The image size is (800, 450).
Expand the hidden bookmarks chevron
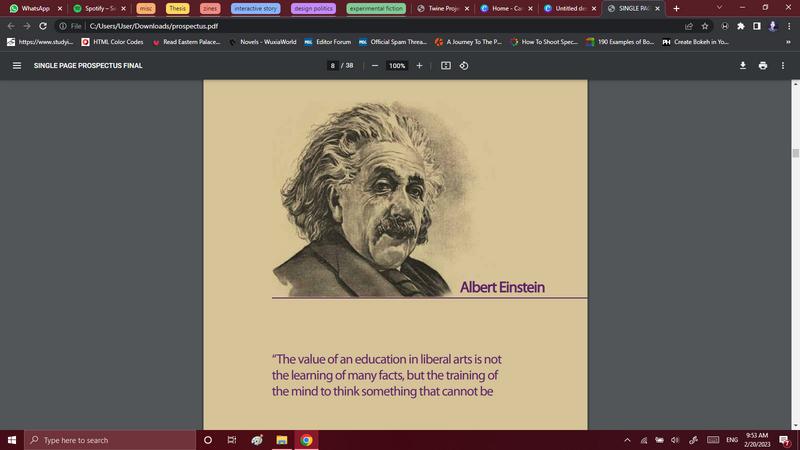(x=788, y=42)
